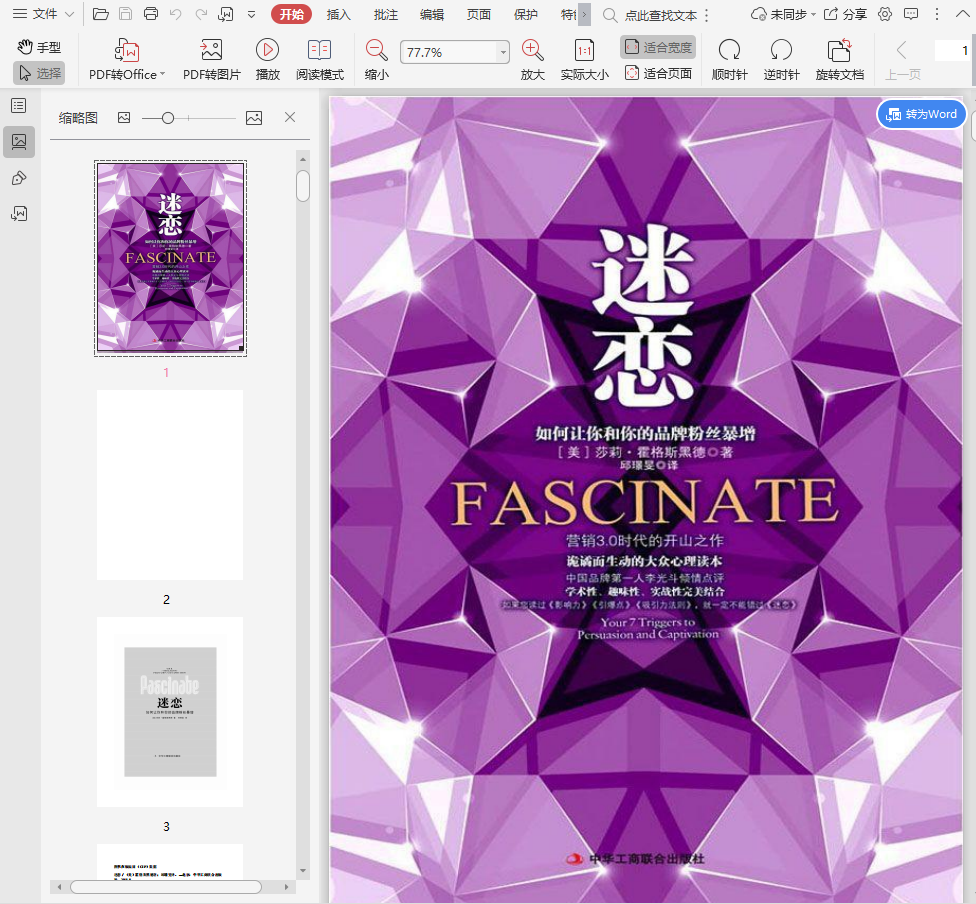Toggle 适合页面 fit page mode

[658, 73]
